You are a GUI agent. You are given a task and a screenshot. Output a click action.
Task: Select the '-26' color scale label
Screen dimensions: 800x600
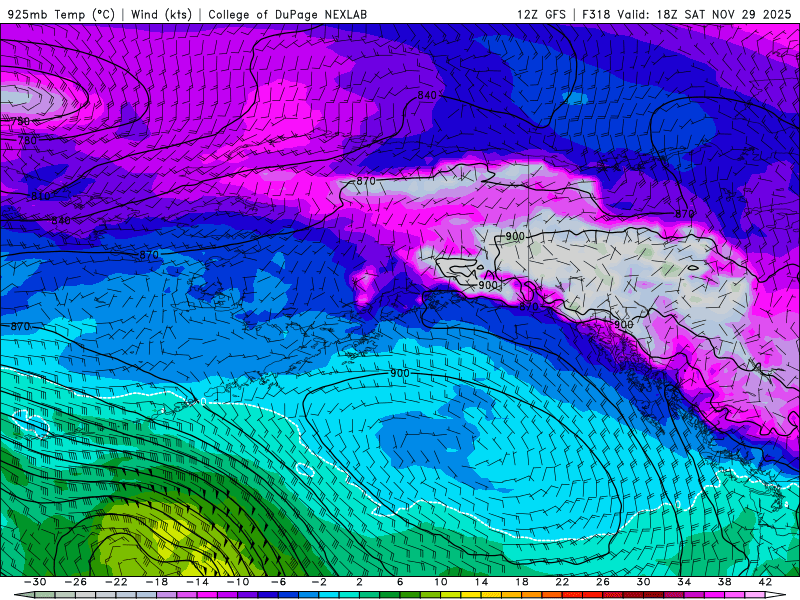click(76, 582)
